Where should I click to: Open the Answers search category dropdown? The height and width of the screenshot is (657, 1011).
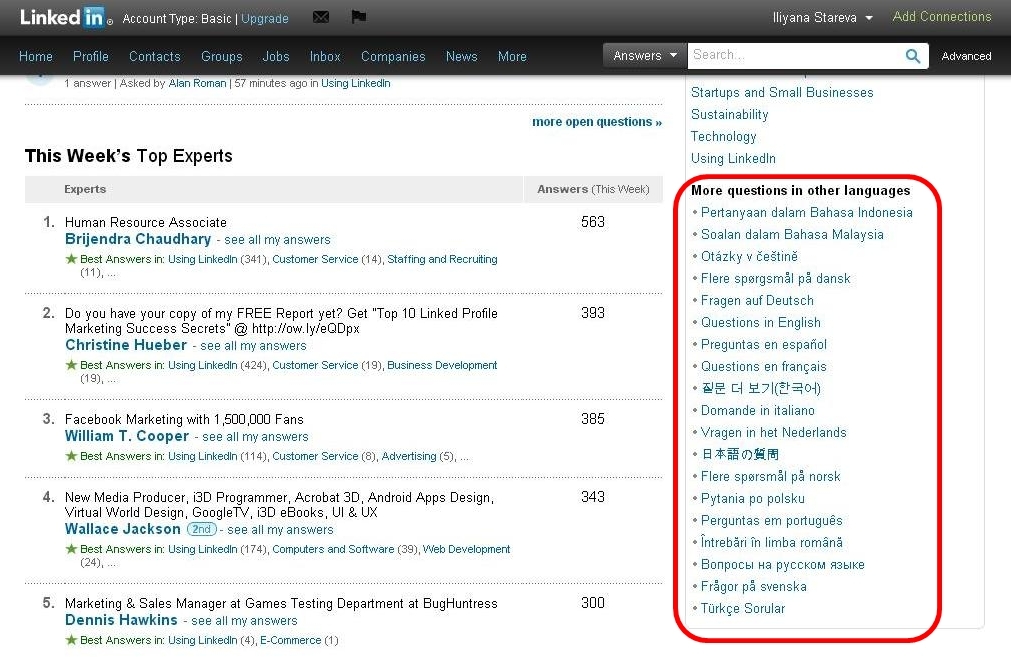pyautogui.click(x=645, y=55)
